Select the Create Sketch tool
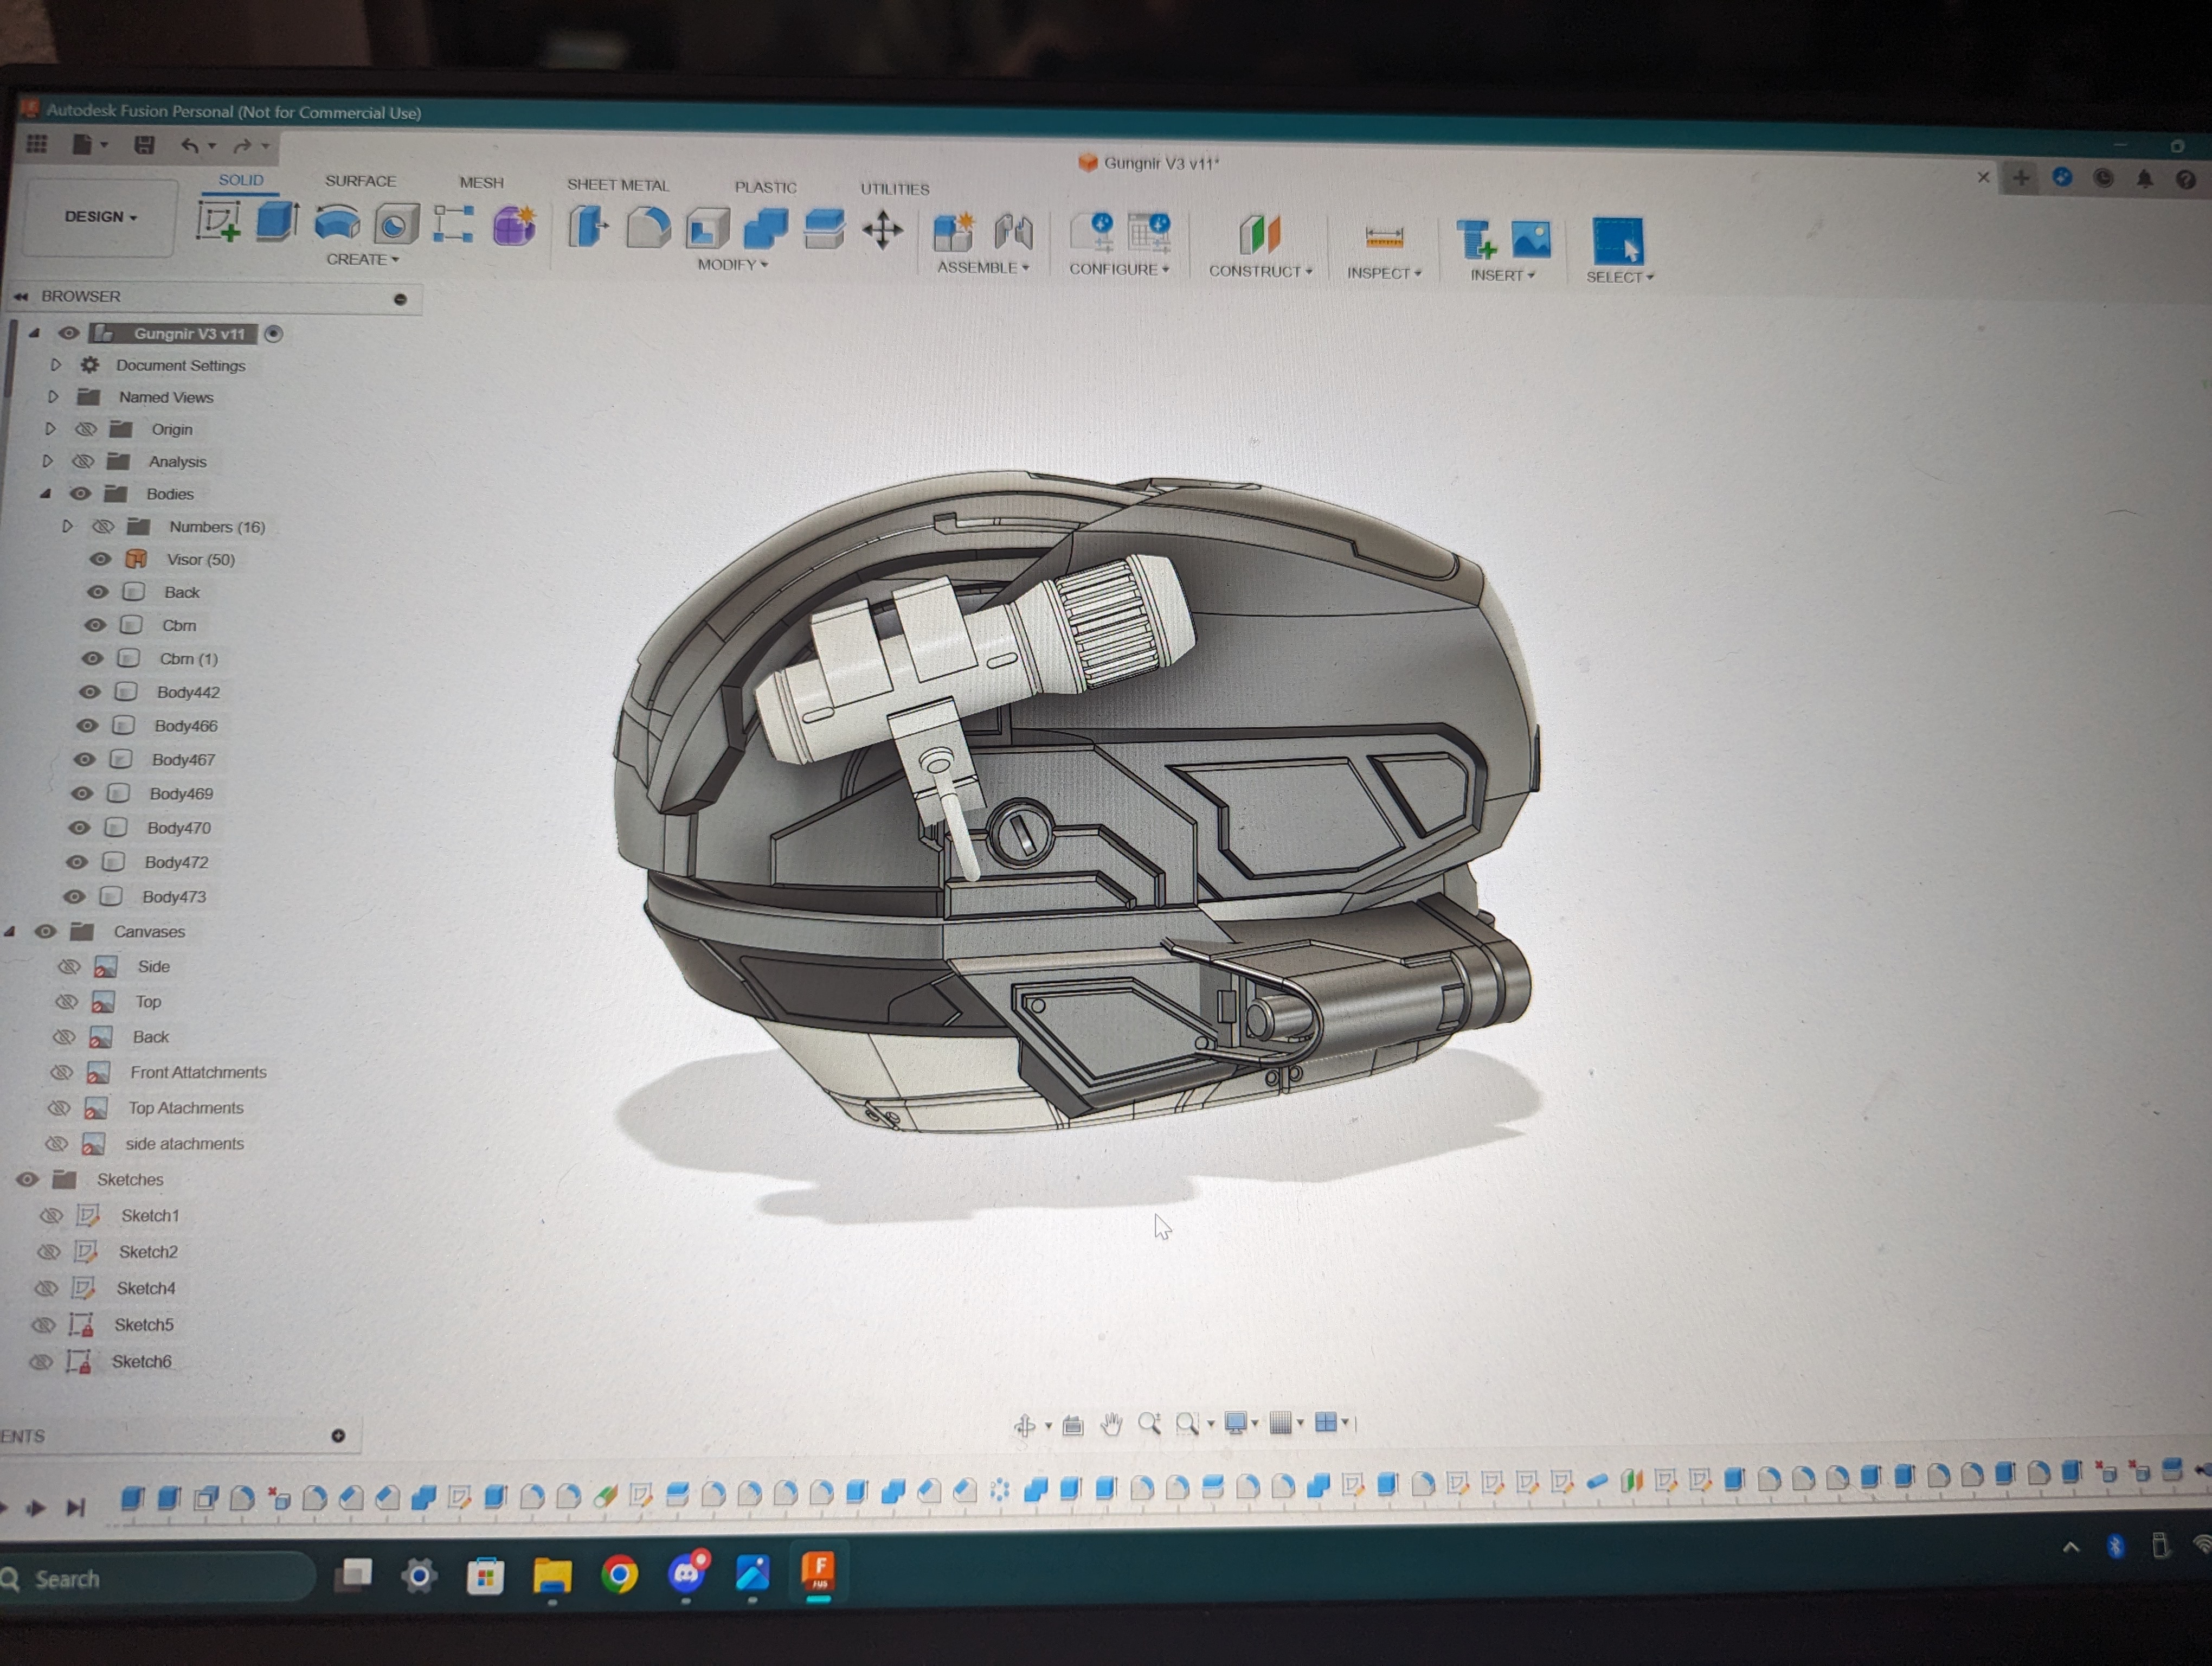2212x1666 pixels. pos(218,221)
